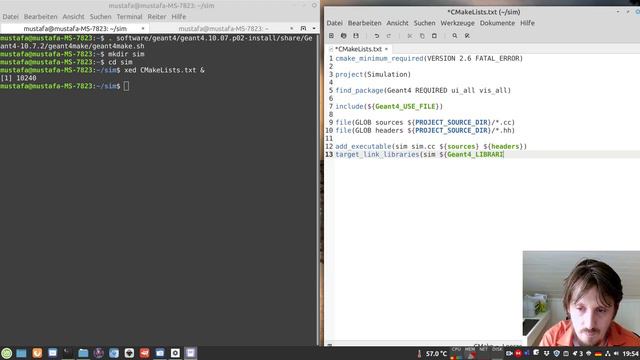Image resolution: width=640 pixels, height=360 pixels.
Task: Open the Datei menu in xed editor
Action: (x=334, y=23)
